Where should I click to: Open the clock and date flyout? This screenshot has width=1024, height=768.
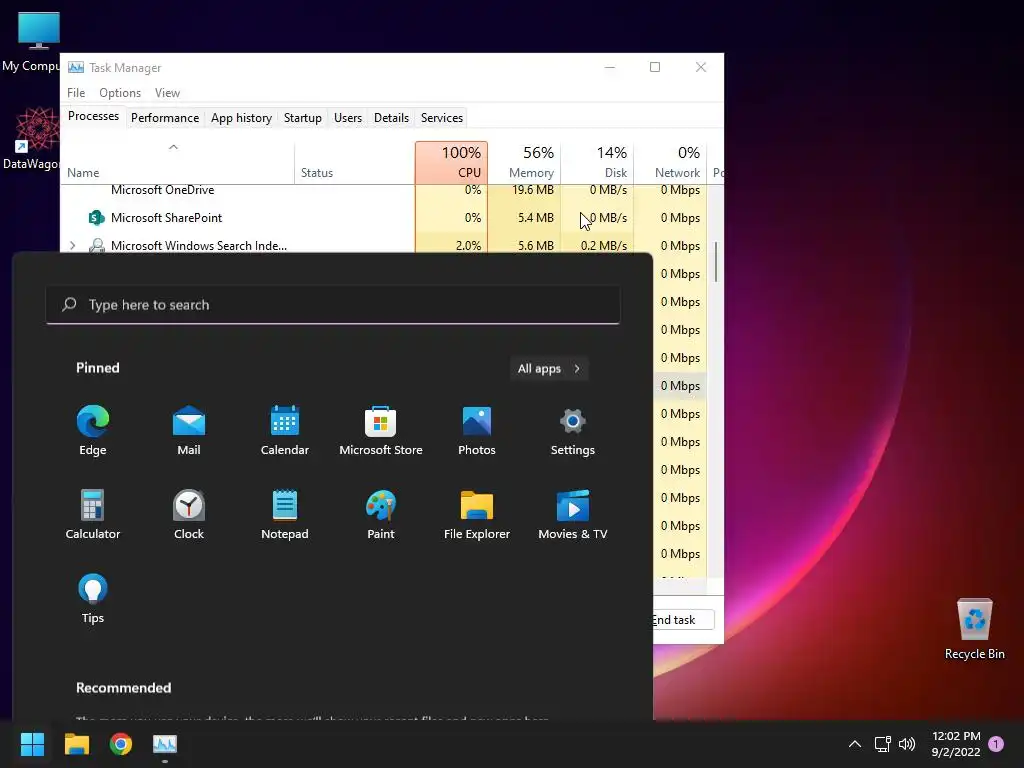coord(956,744)
